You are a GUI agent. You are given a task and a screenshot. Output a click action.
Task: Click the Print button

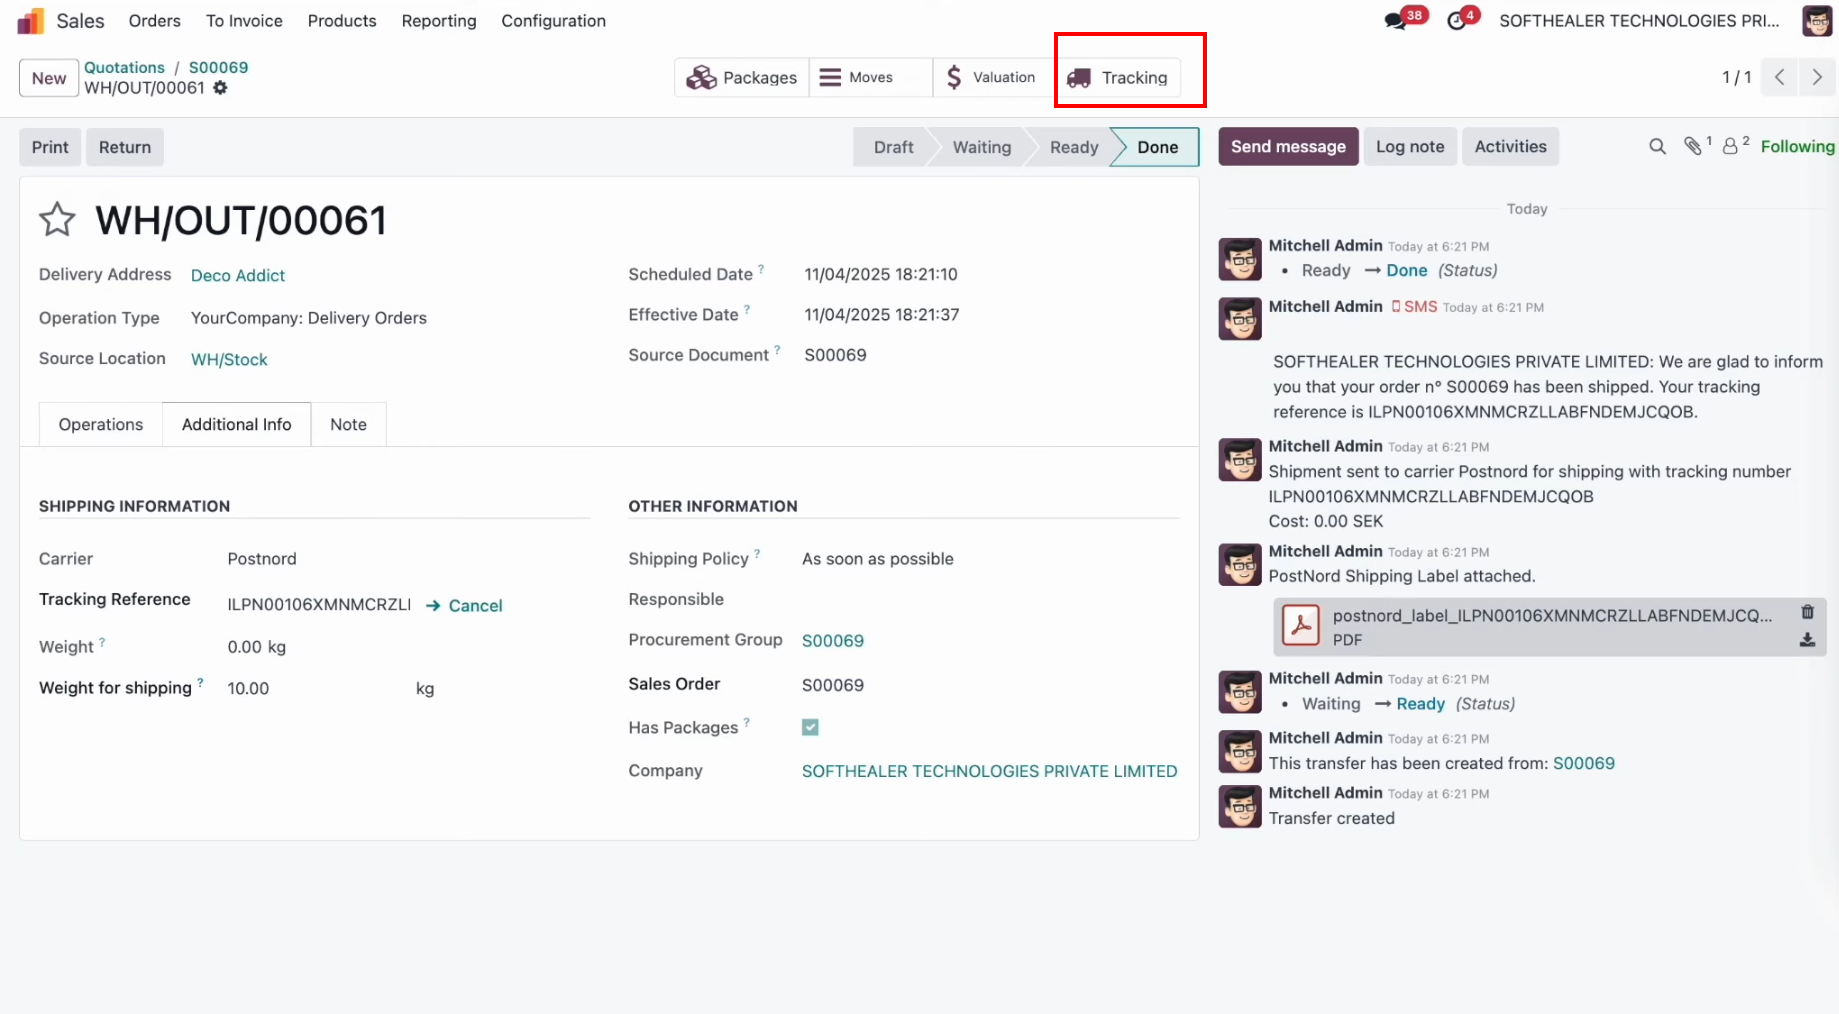pos(50,147)
